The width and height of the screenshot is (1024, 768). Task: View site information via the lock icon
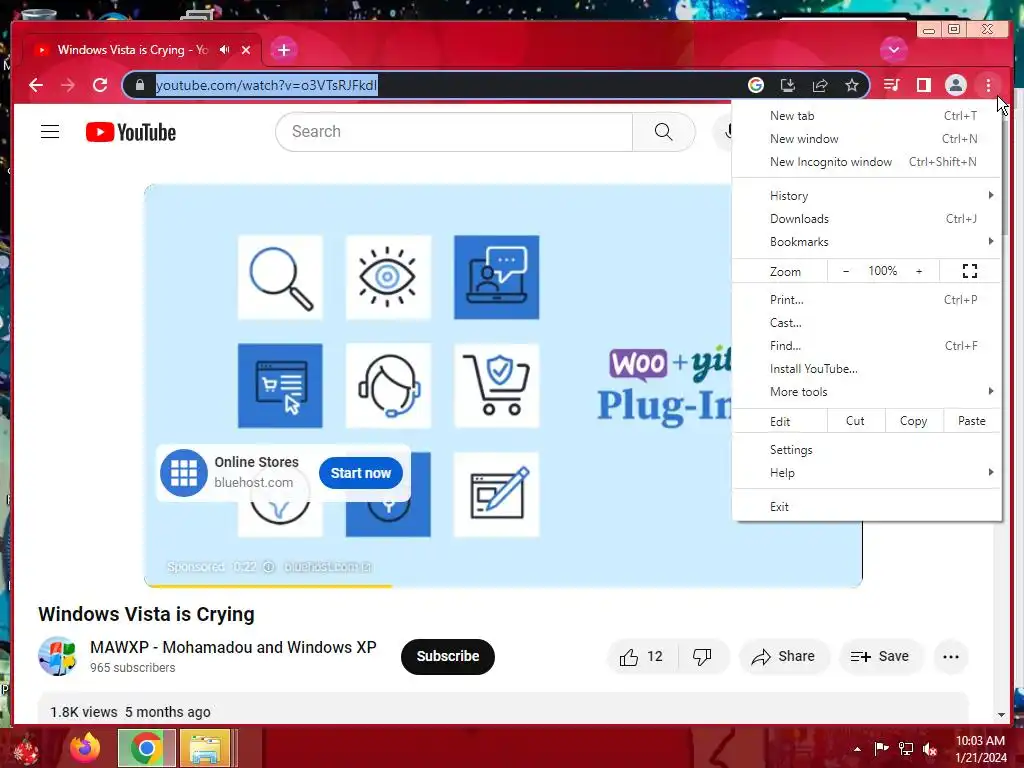140,85
